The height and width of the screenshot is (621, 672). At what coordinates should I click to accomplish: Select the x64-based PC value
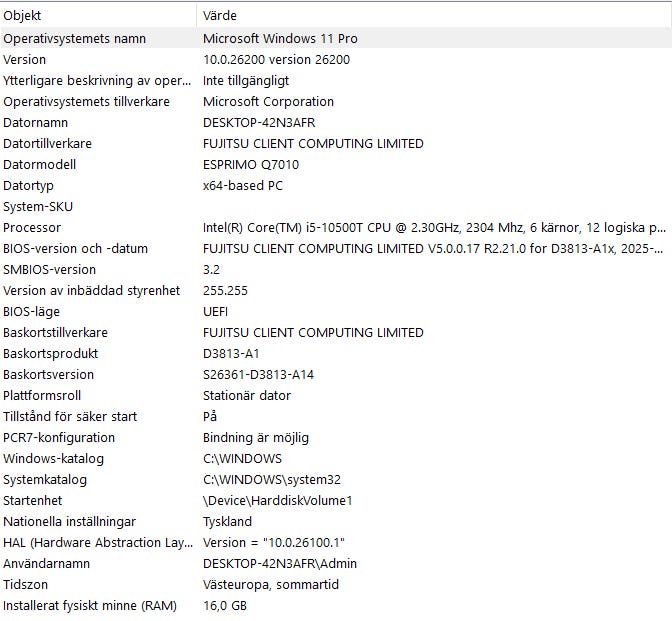click(243, 186)
